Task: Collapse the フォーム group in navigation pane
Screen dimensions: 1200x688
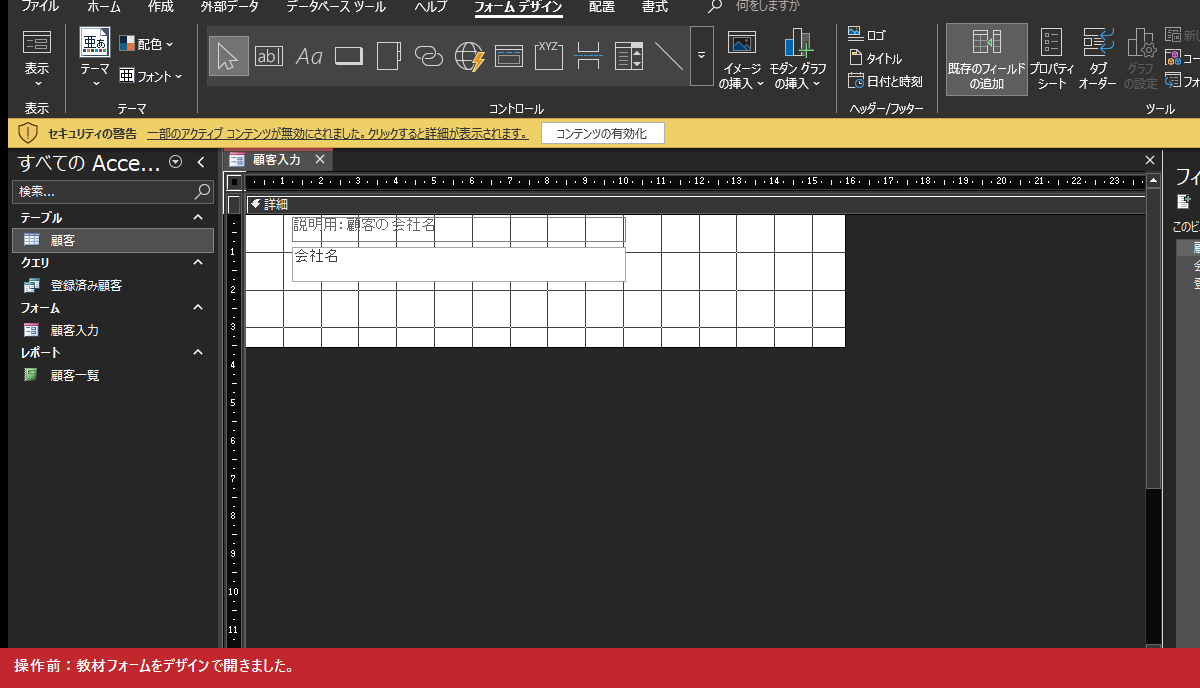Action: tap(198, 308)
